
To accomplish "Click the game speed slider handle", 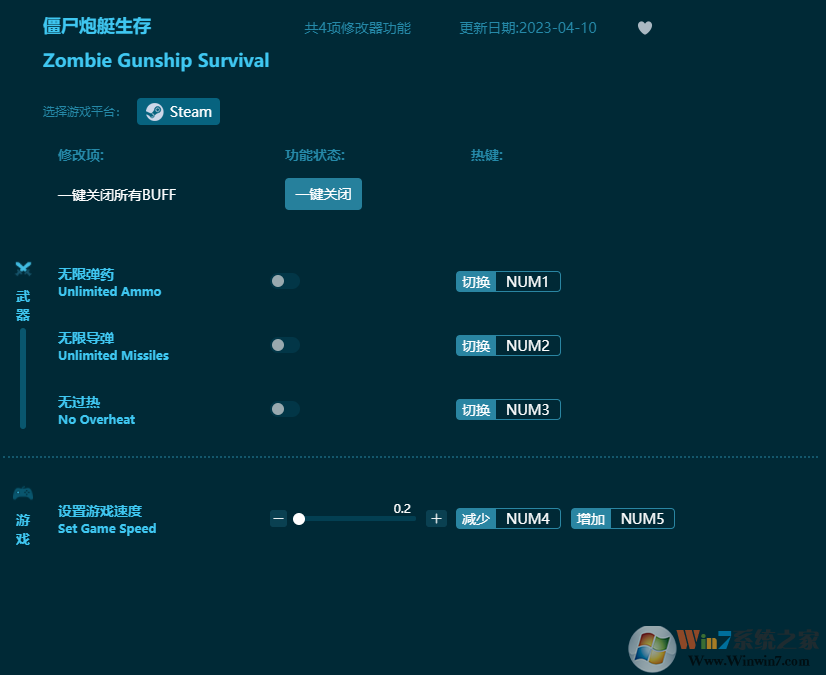I will 299,519.
